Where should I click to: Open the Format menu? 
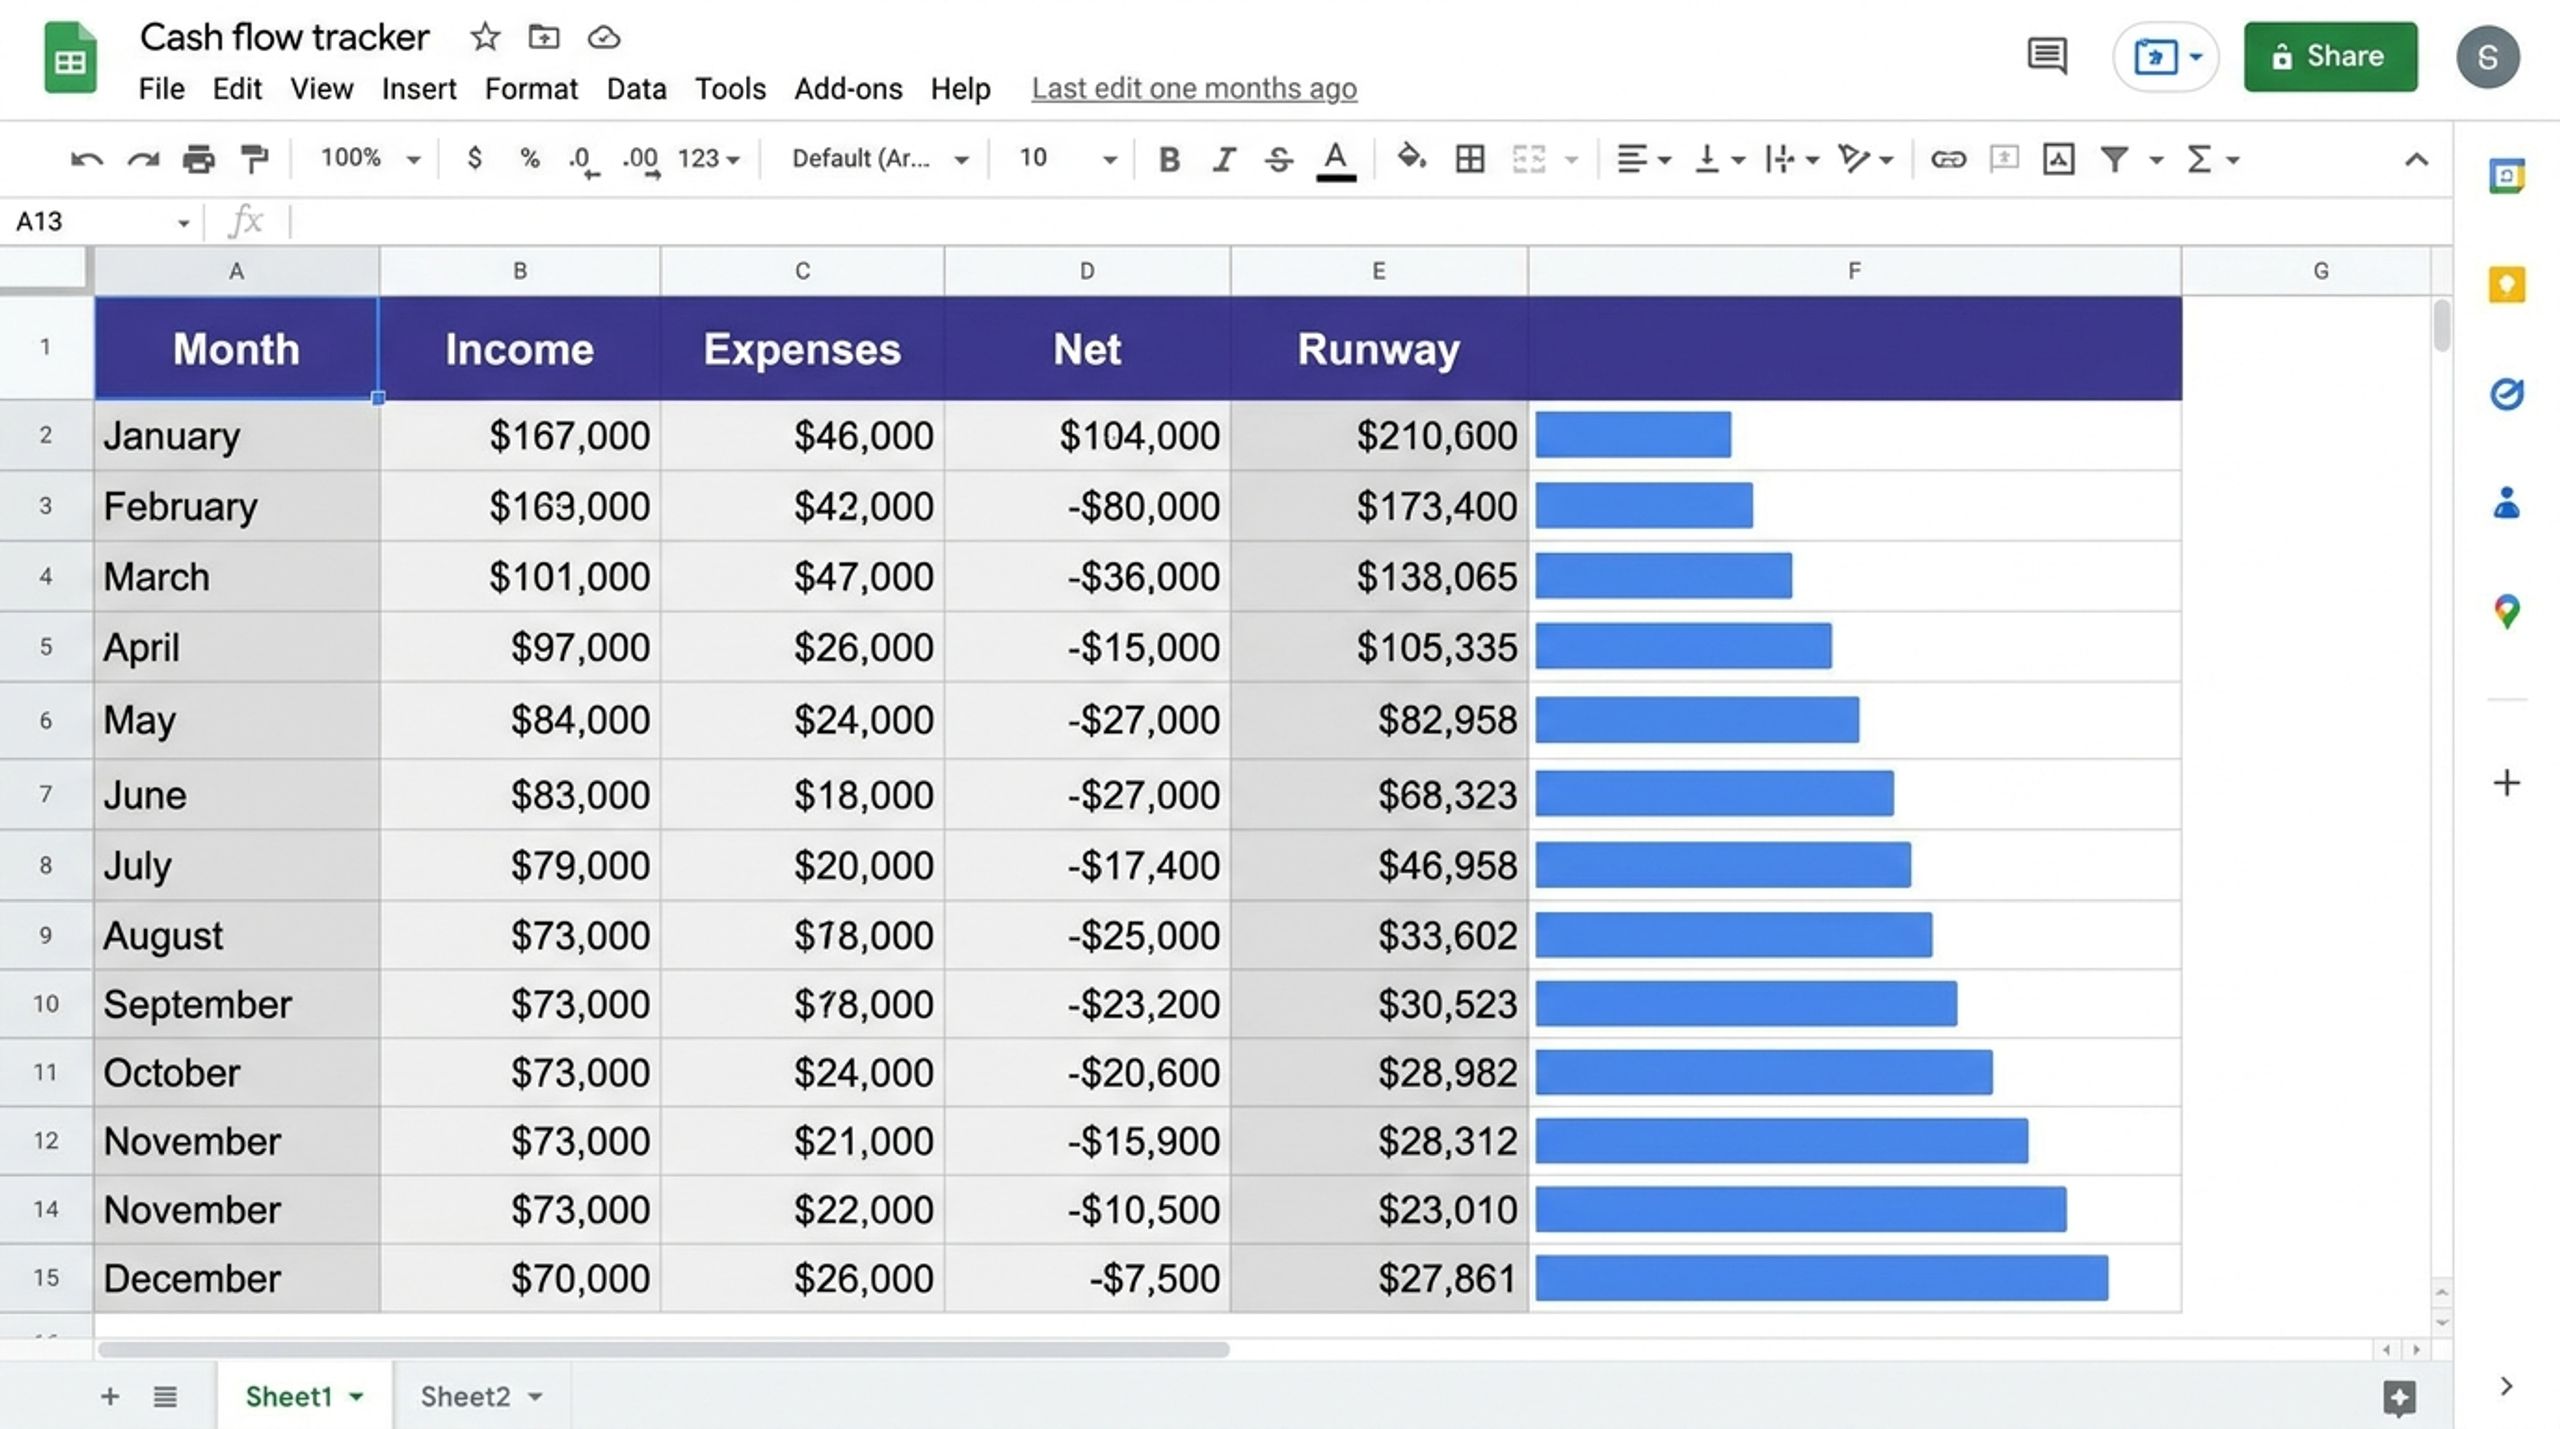(x=531, y=89)
